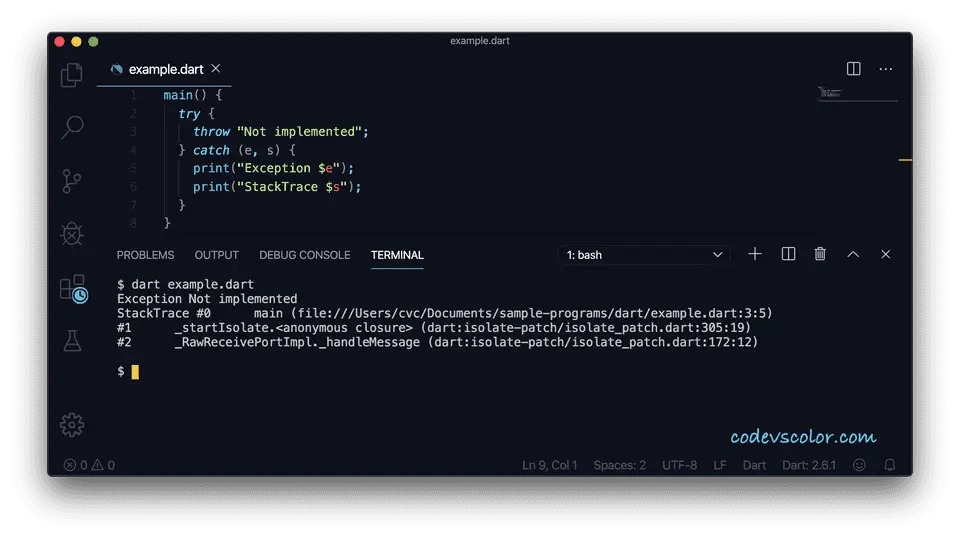The height and width of the screenshot is (539, 960).
Task: Click the 'main() {' code line
Action: [x=192, y=95]
